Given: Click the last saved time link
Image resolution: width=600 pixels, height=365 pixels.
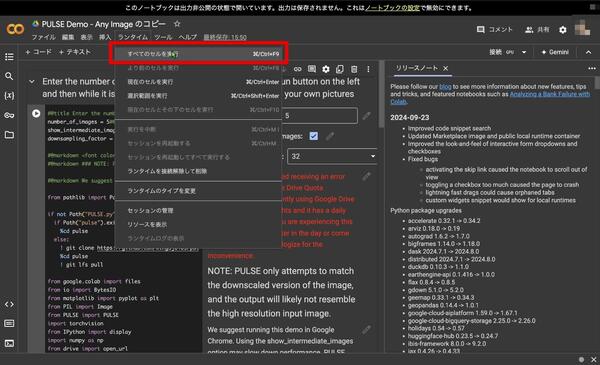Looking at the screenshot, I should click(225, 37).
